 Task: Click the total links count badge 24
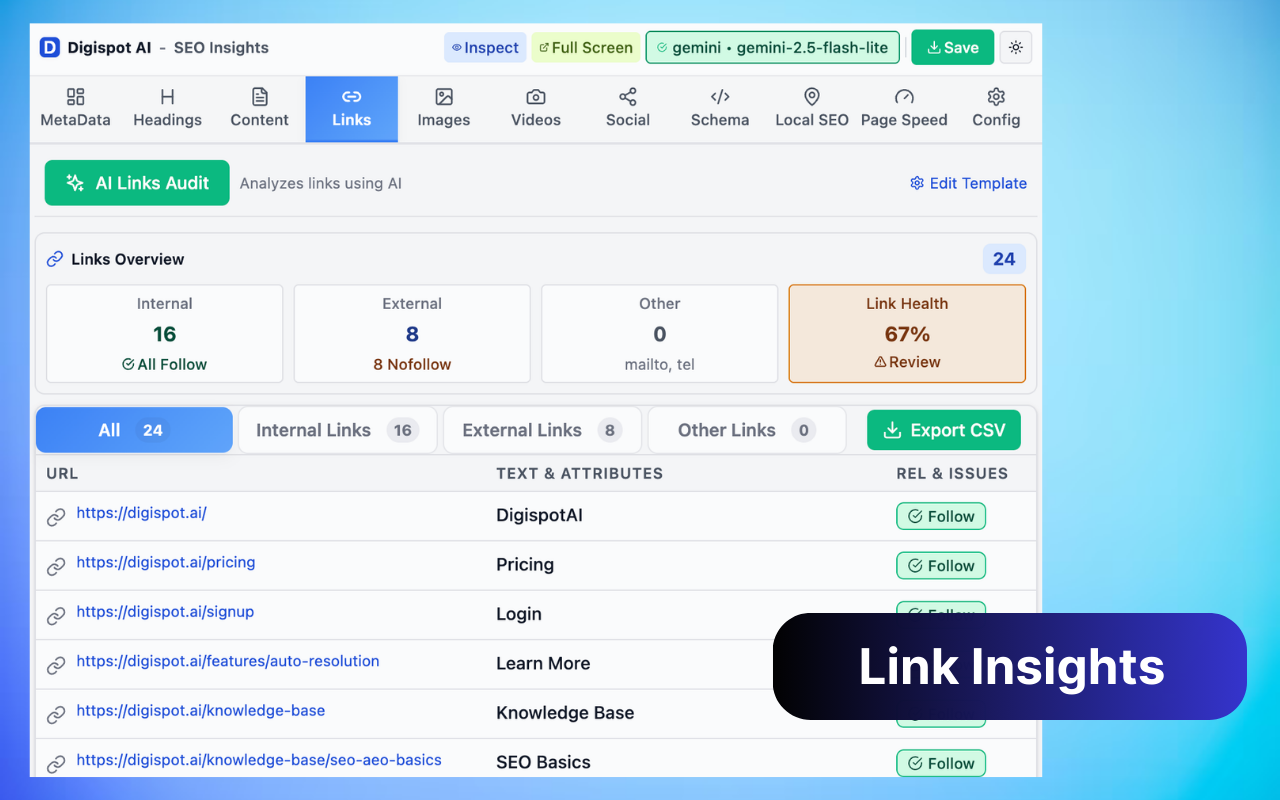coord(1004,259)
